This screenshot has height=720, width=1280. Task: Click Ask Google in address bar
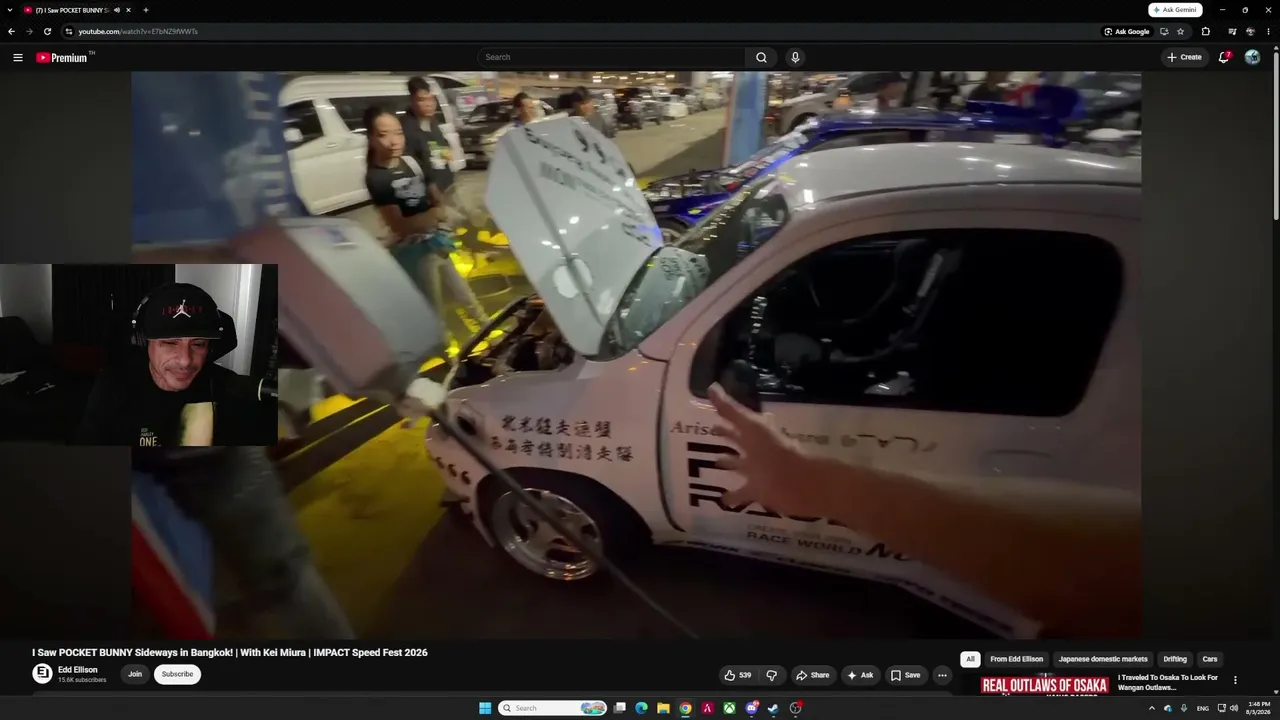(1127, 31)
